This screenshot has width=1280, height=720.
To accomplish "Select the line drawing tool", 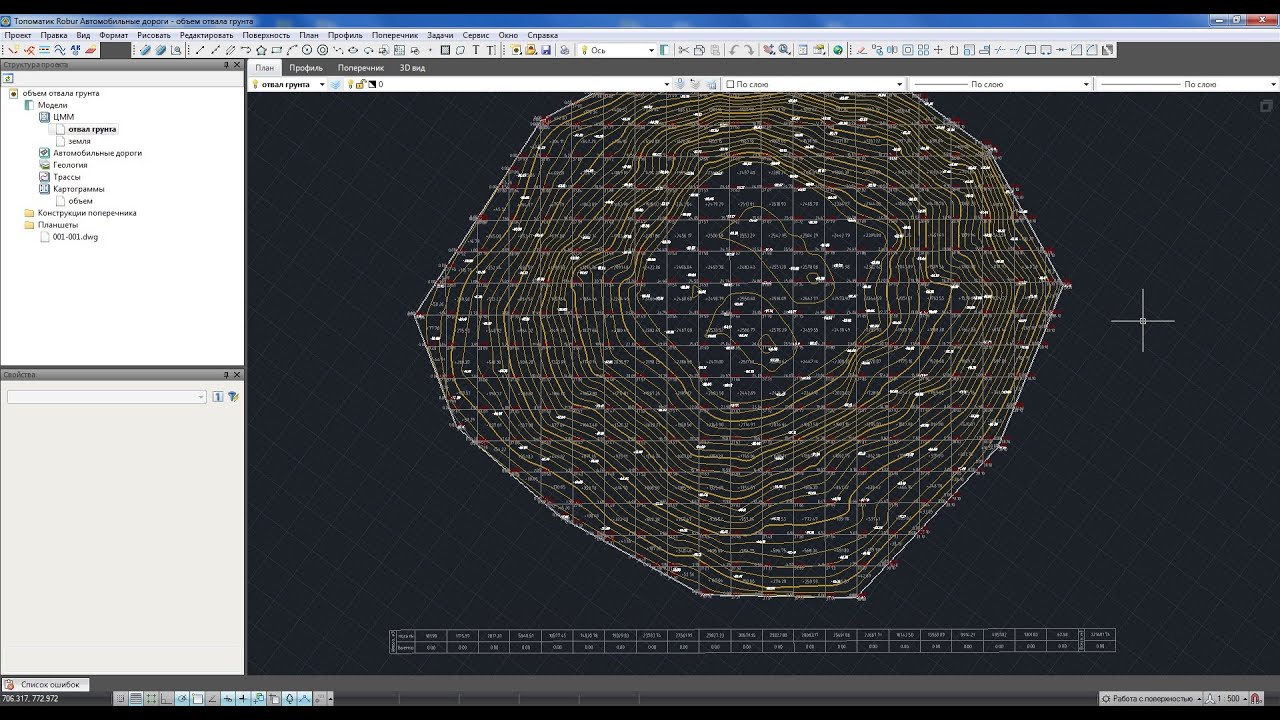I will pyautogui.click(x=200, y=50).
